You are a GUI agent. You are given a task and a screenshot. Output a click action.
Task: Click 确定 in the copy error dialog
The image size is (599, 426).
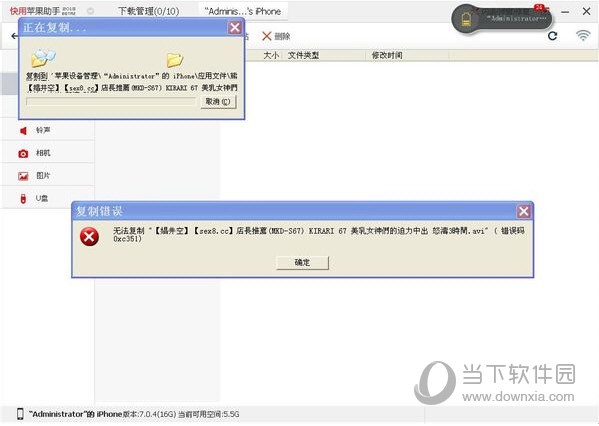tap(302, 262)
